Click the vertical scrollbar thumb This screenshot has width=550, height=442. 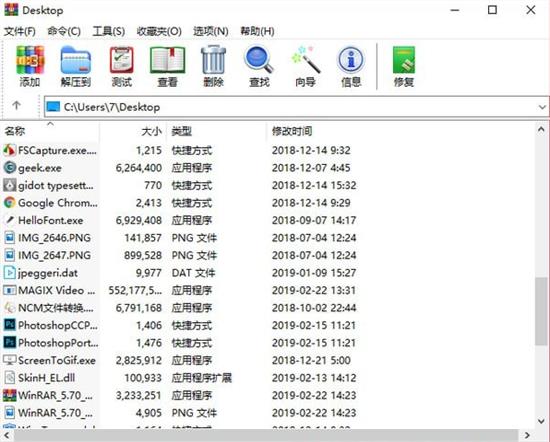tap(542, 311)
